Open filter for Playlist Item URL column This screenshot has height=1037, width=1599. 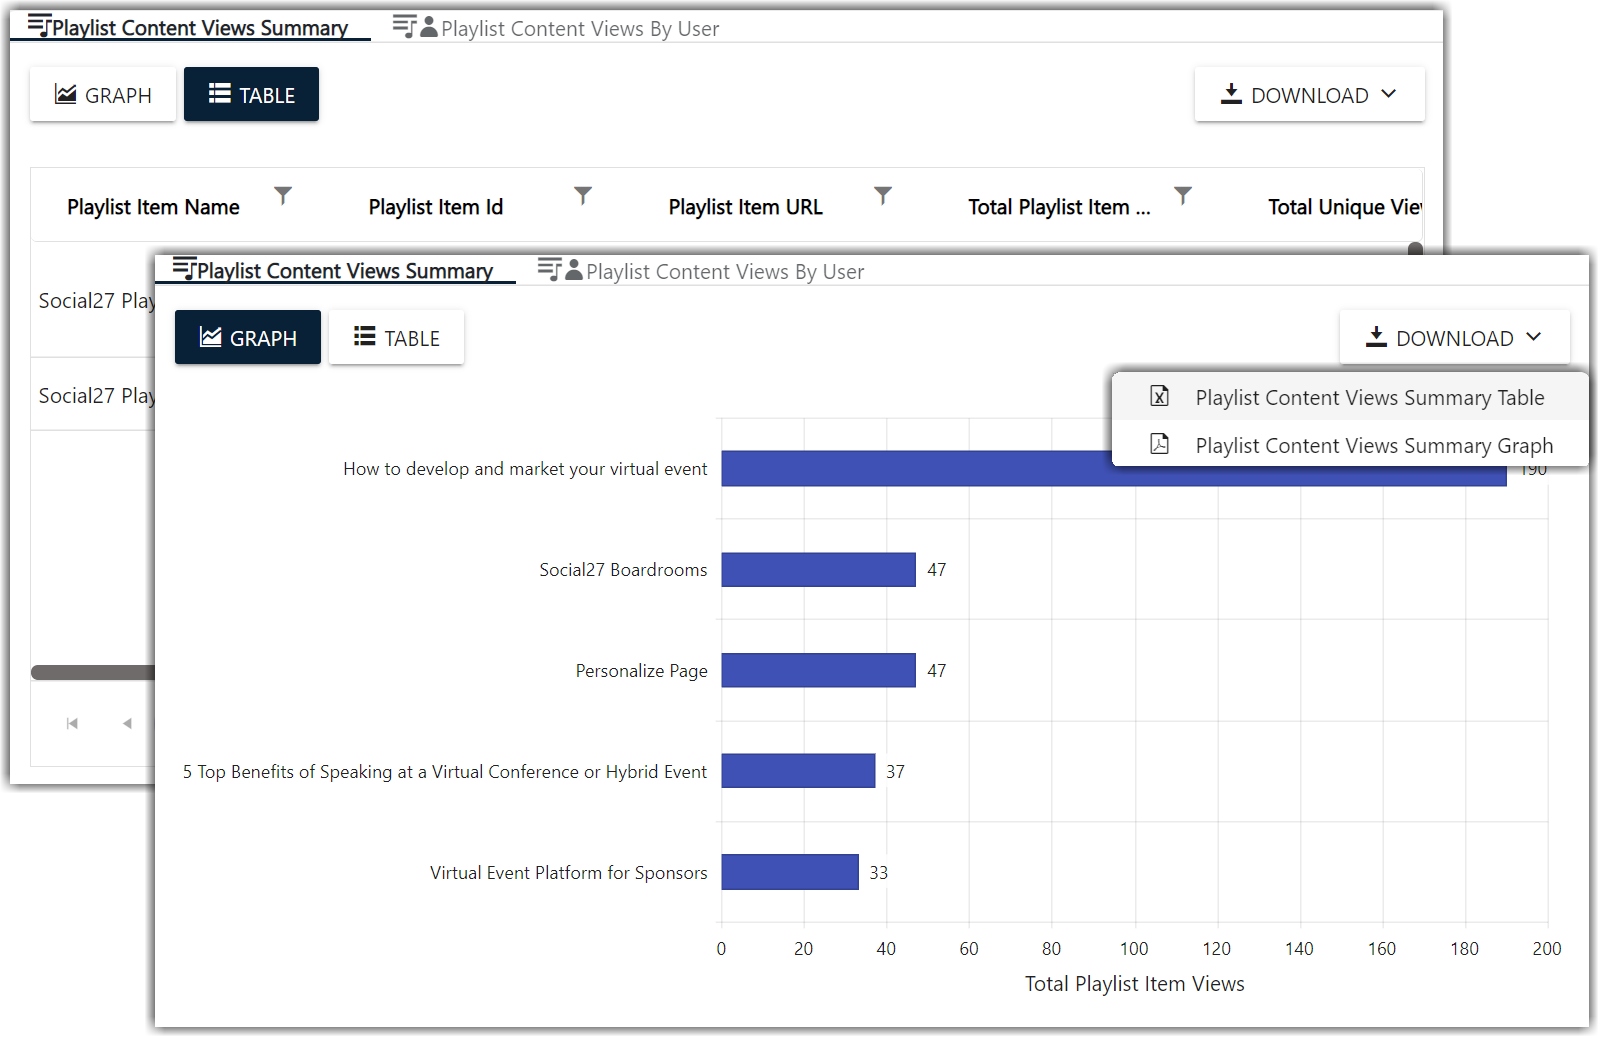pos(882,195)
